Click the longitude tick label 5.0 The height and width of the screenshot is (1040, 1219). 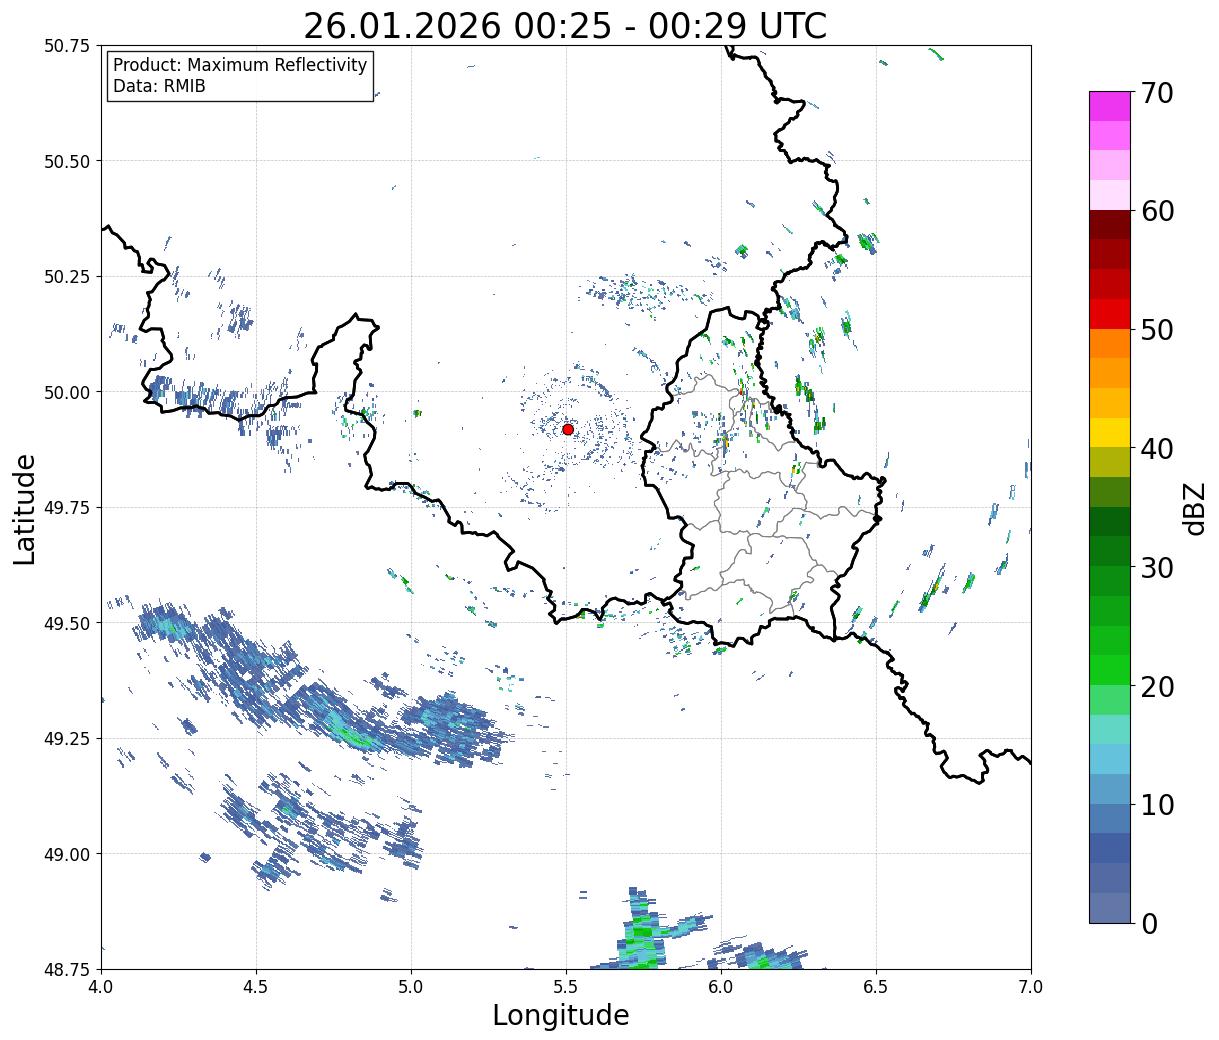coord(411,987)
